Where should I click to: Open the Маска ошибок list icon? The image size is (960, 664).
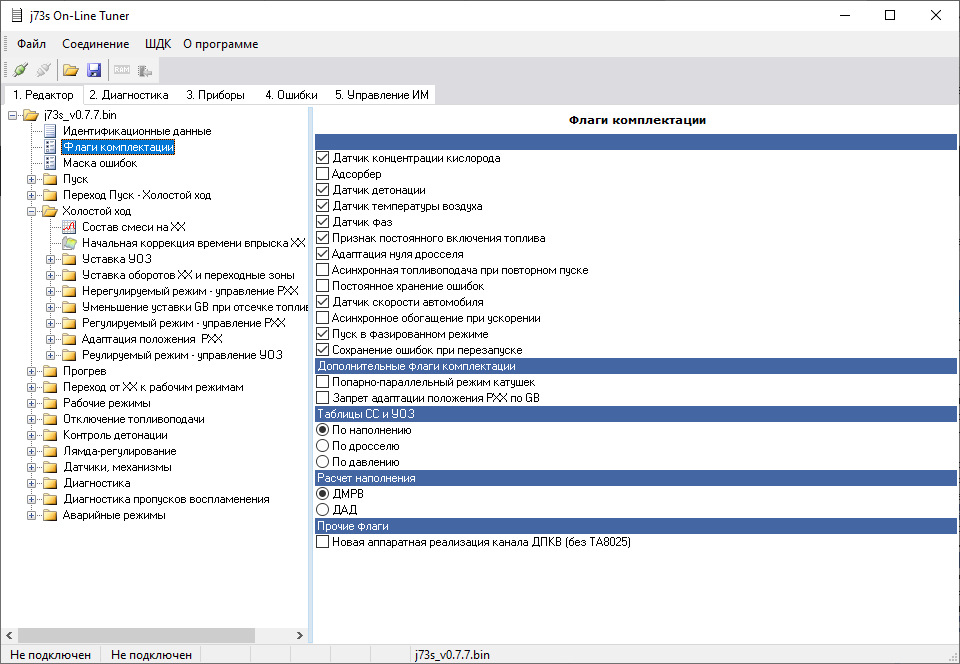(x=50, y=163)
